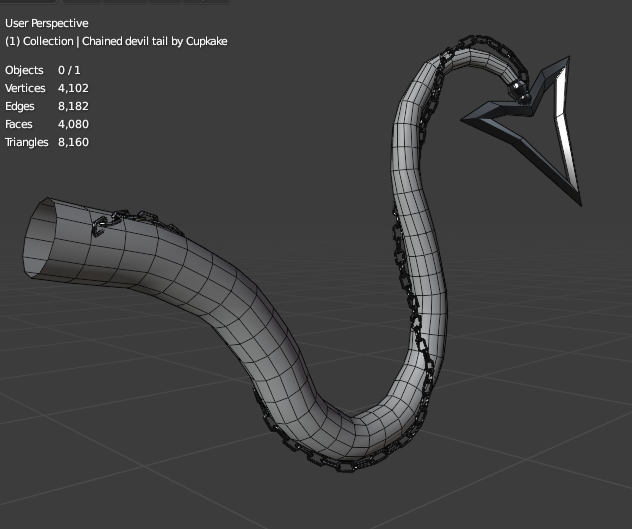Click the User Perspective view label

click(x=46, y=23)
